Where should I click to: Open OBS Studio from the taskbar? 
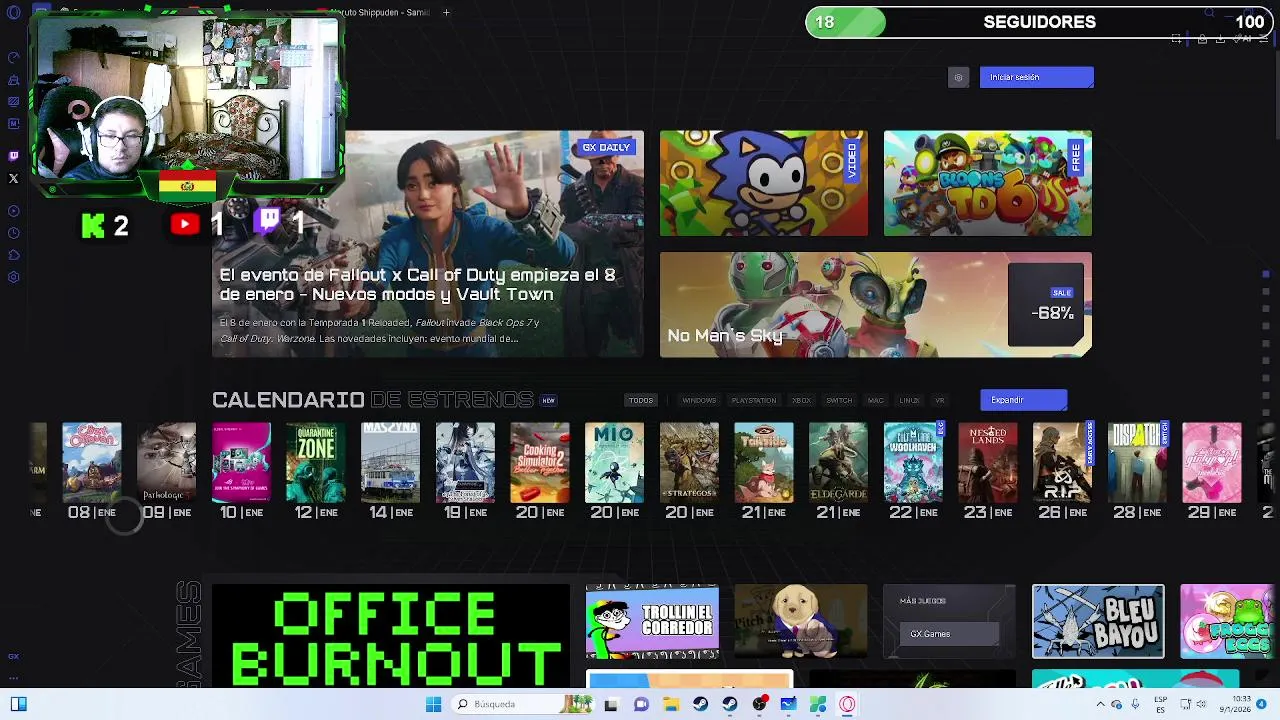759,704
